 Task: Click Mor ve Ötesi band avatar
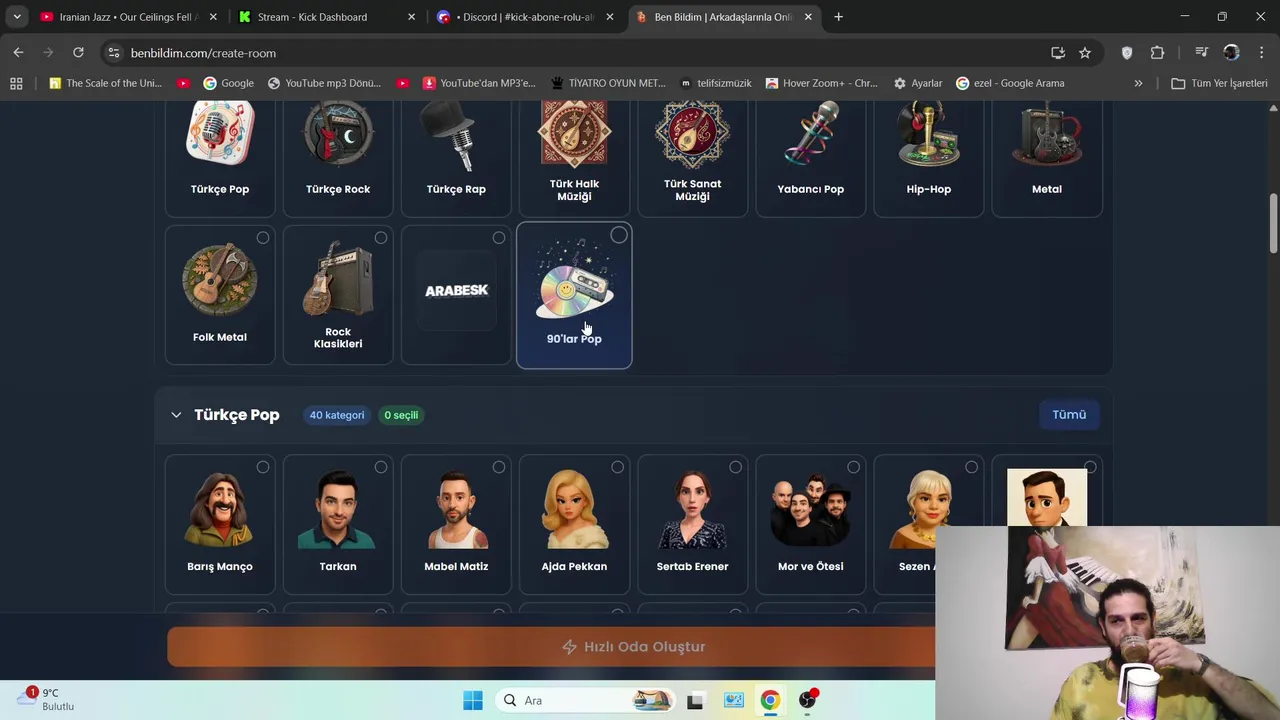[810, 509]
